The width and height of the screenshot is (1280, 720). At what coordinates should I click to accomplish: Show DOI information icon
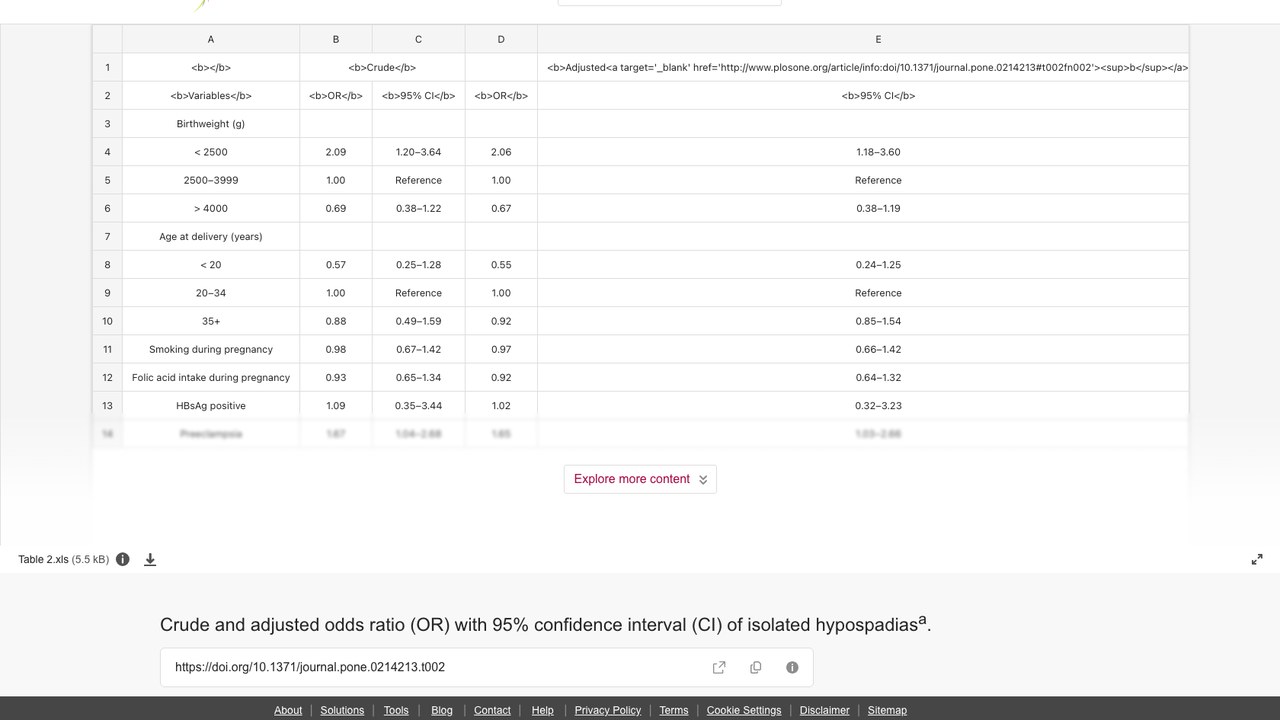pyautogui.click(x=792, y=667)
